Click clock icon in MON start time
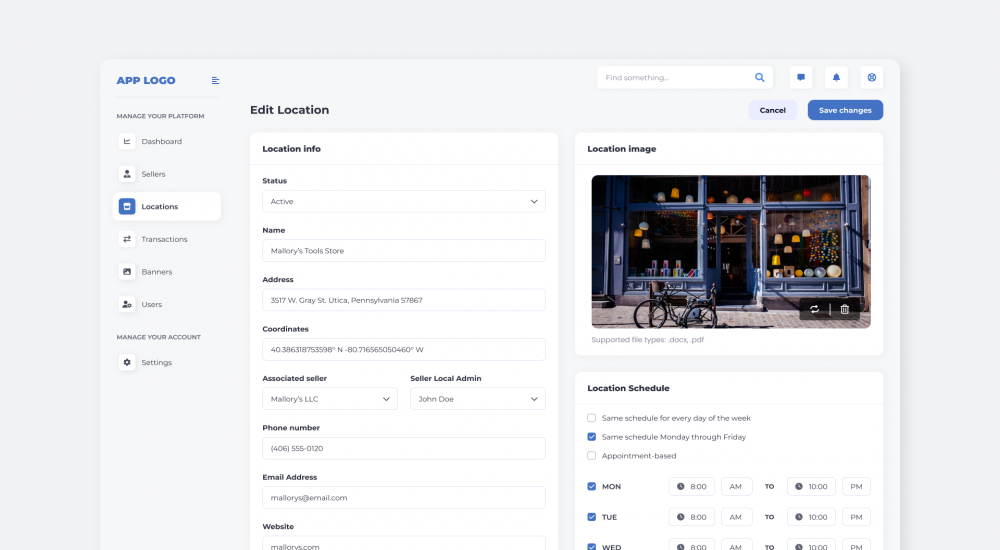The image size is (1000, 550). click(680, 487)
